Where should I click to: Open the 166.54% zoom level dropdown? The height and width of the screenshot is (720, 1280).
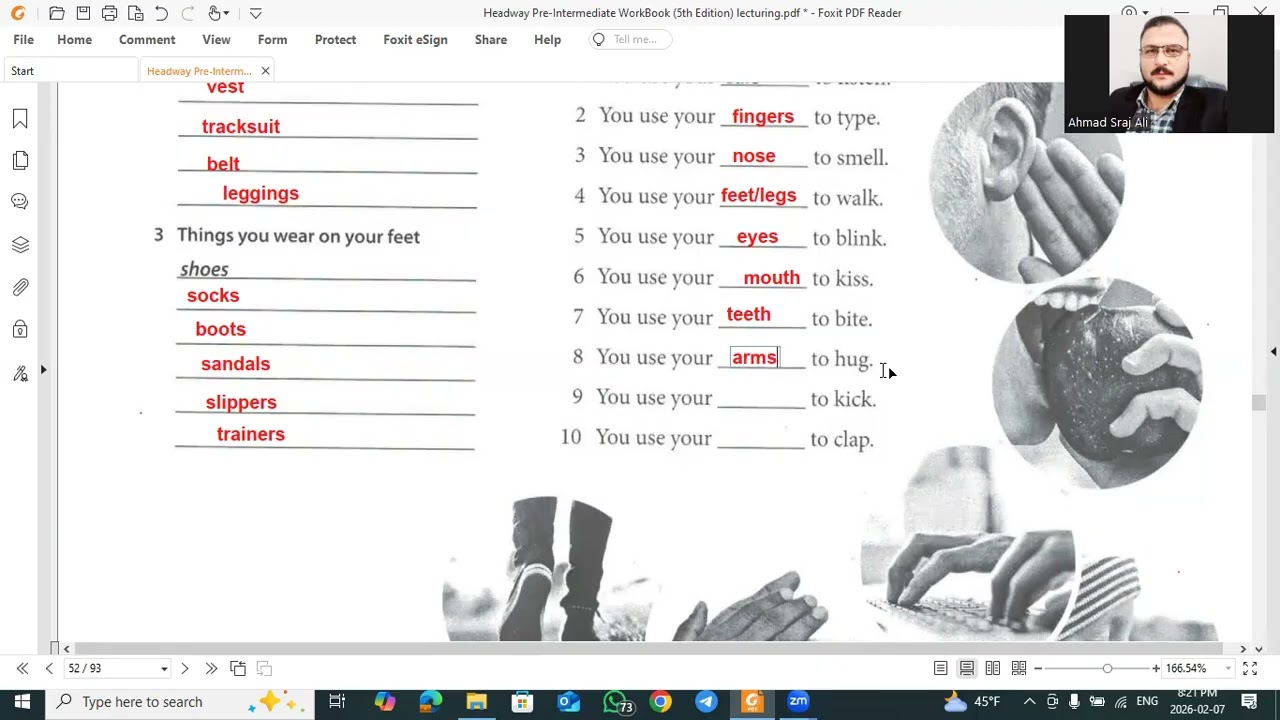coord(1229,668)
